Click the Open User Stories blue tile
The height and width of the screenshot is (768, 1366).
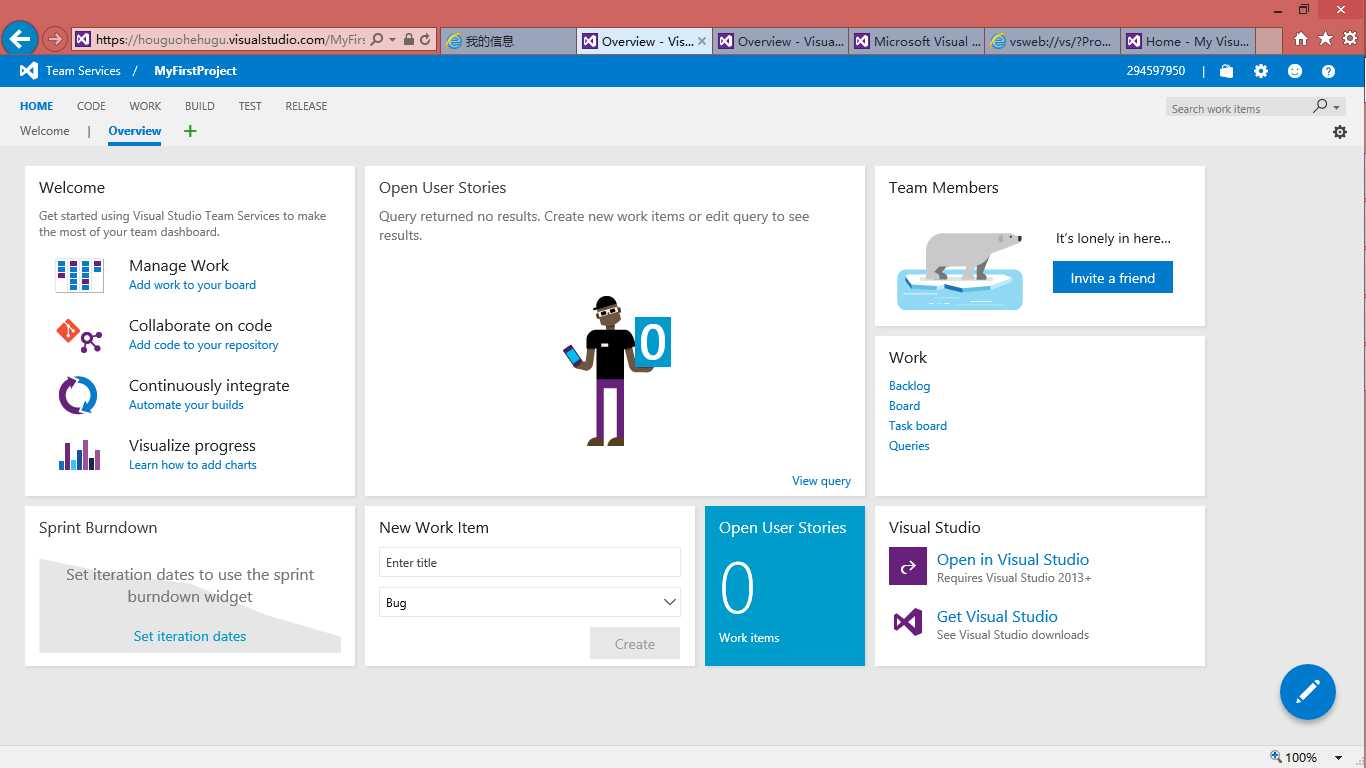coord(785,586)
